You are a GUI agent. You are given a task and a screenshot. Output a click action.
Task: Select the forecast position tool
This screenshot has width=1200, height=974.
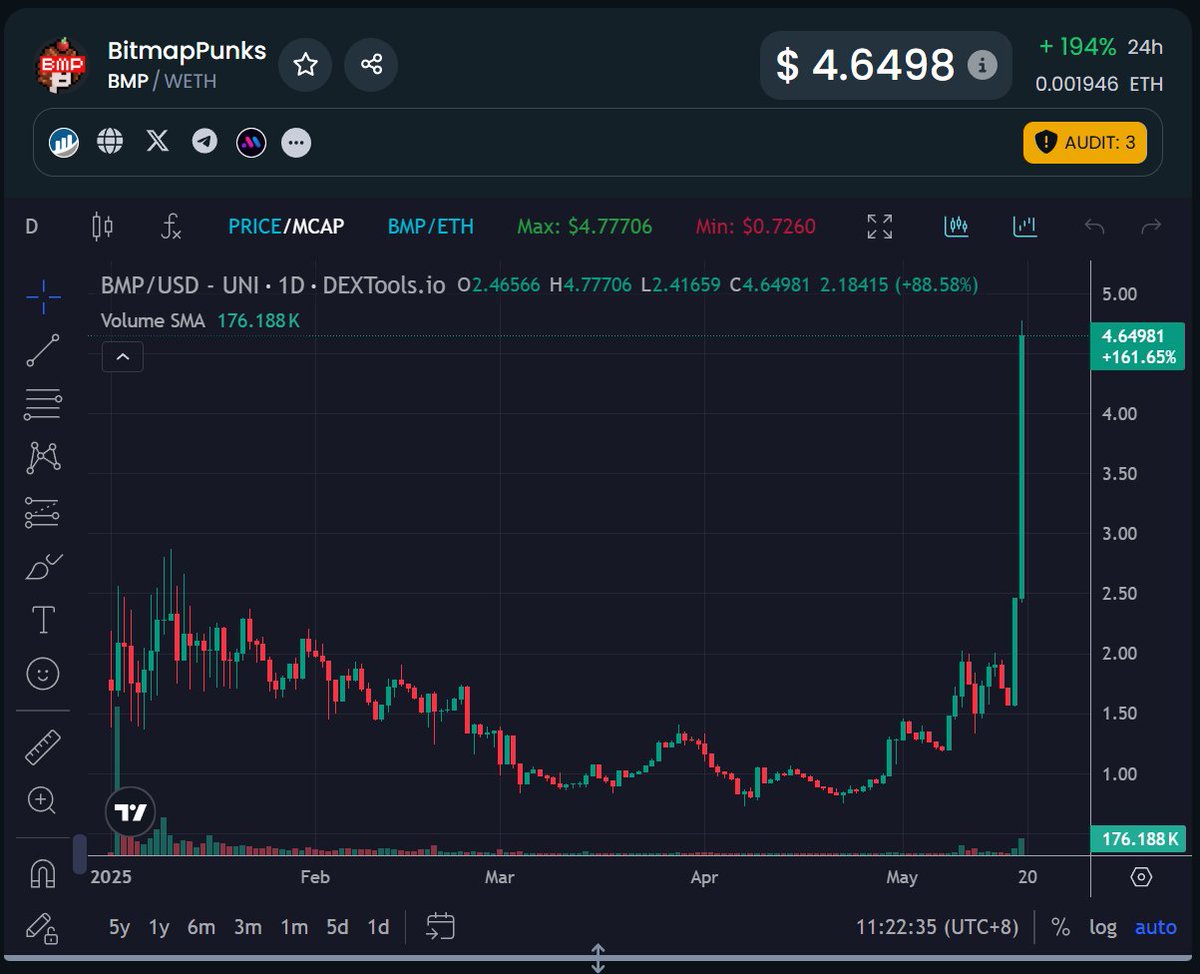(x=43, y=512)
